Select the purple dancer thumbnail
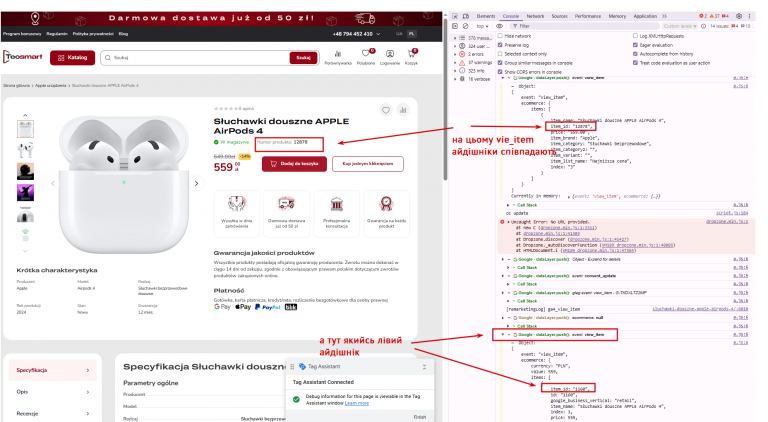This screenshot has height=422, width=768. click(25, 192)
